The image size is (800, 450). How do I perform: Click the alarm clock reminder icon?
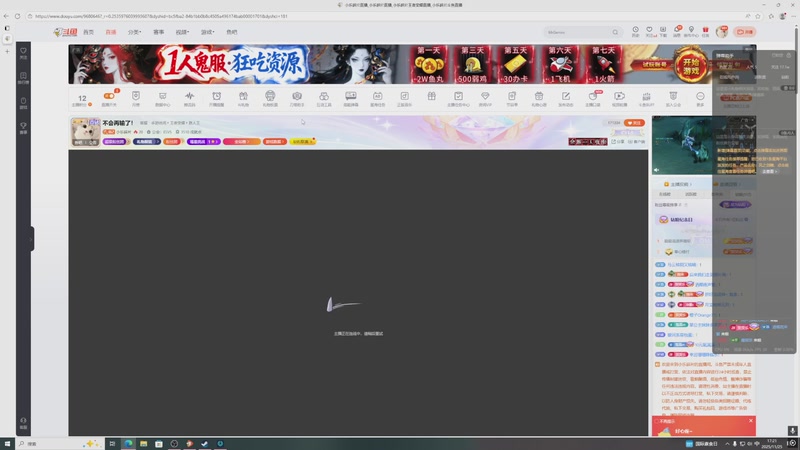tap(216, 98)
